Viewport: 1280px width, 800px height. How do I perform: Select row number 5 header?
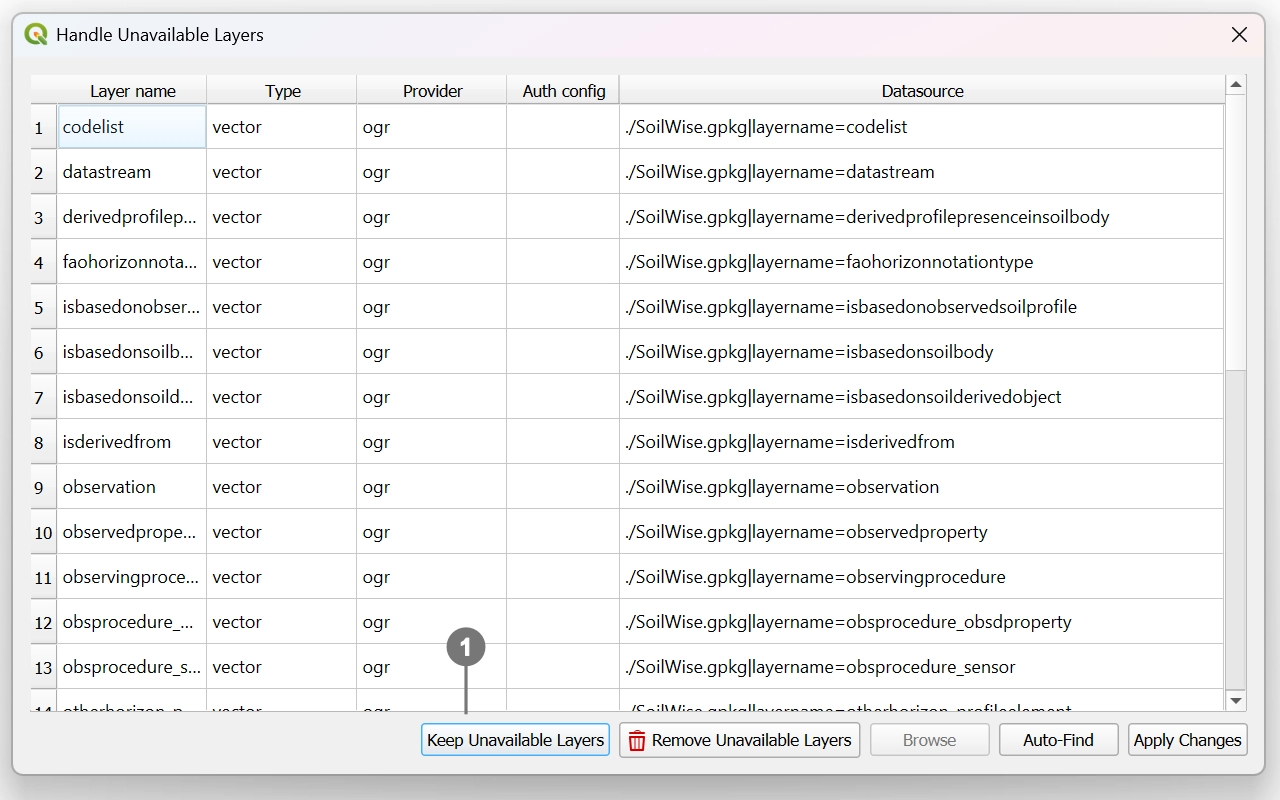[40, 308]
